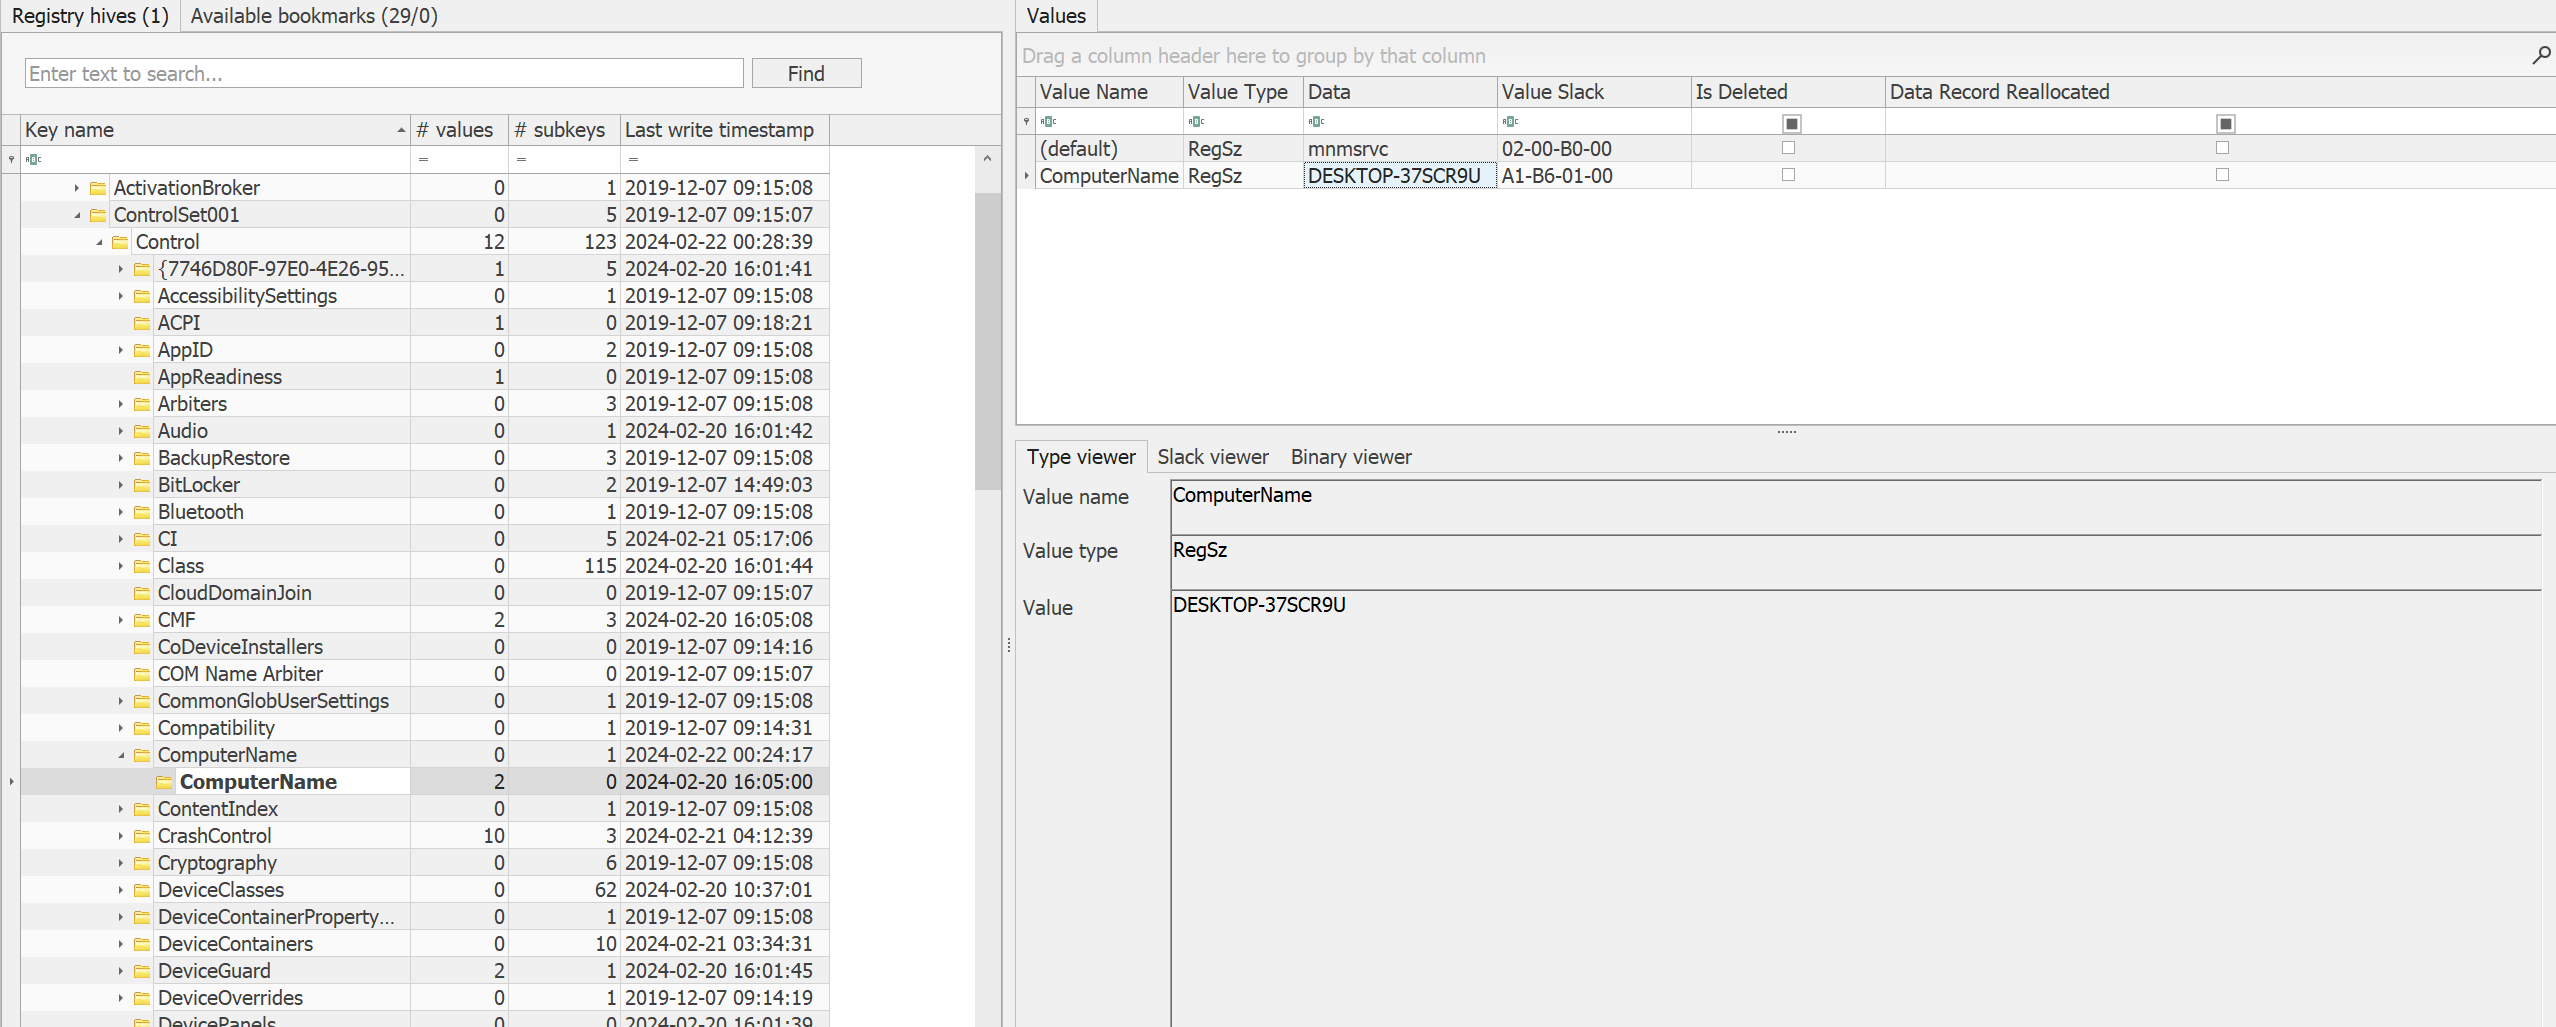The image size is (2556, 1027).
Task: Expand the DeviceClasses key
Action: click(121, 890)
